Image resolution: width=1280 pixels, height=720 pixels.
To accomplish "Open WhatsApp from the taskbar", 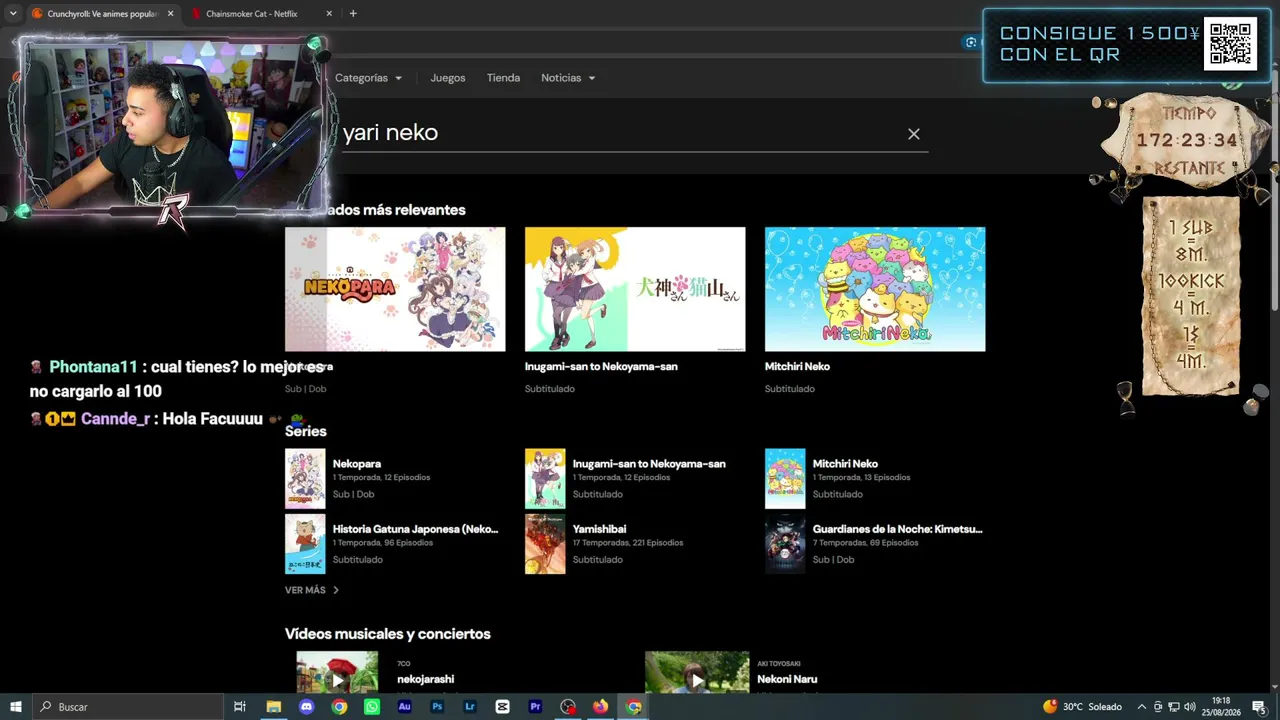I will point(372,707).
